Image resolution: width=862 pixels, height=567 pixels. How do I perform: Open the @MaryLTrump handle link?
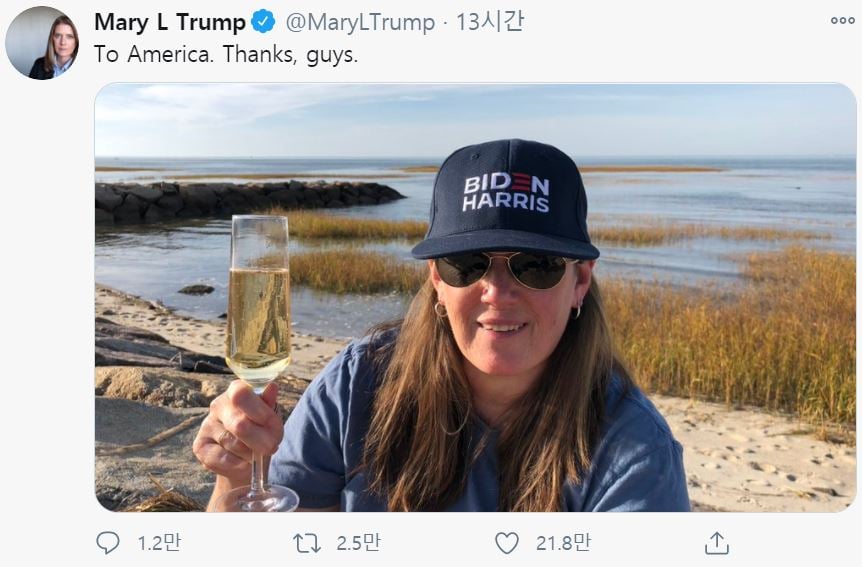(360, 22)
